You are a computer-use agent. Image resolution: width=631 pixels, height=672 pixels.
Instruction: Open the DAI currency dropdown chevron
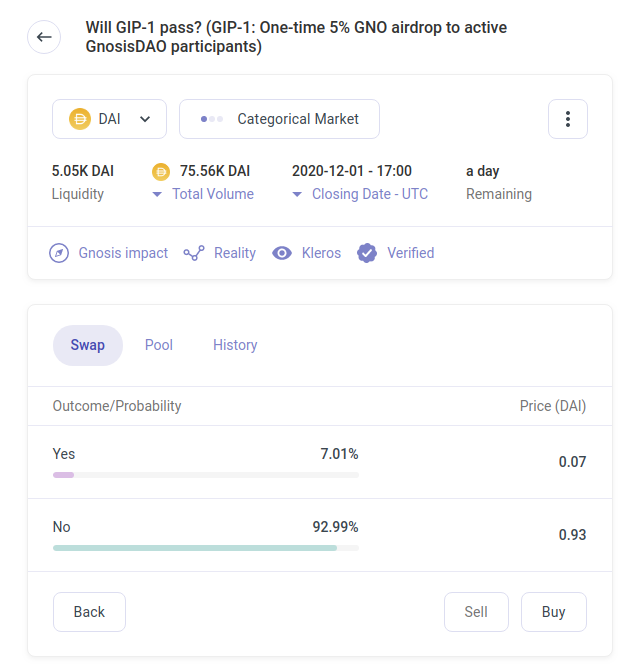145,119
